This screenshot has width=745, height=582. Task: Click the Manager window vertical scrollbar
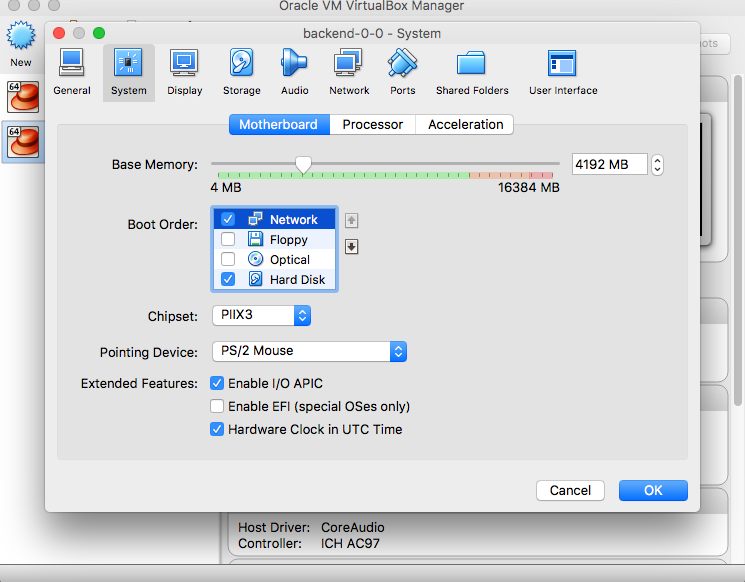click(x=737, y=240)
